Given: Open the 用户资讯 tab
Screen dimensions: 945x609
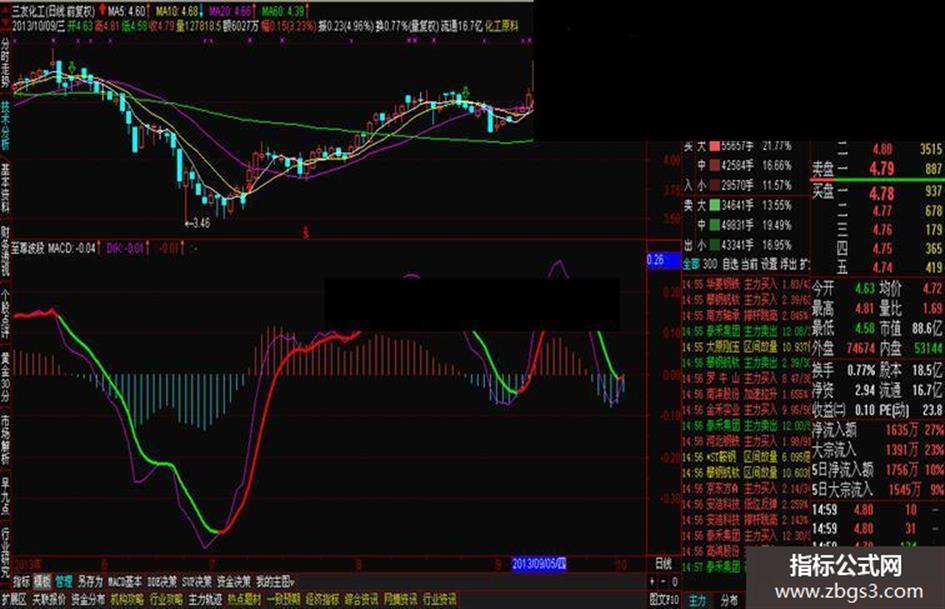Looking at the screenshot, I should click(400, 599).
